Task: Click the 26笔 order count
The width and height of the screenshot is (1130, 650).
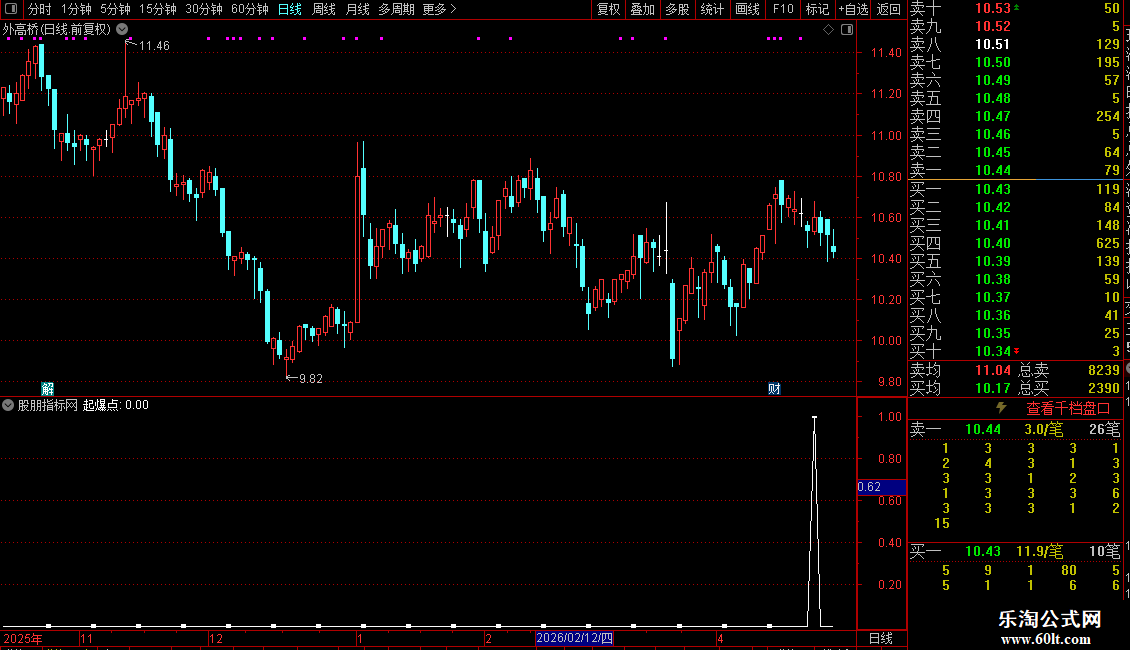Action: tap(1104, 429)
